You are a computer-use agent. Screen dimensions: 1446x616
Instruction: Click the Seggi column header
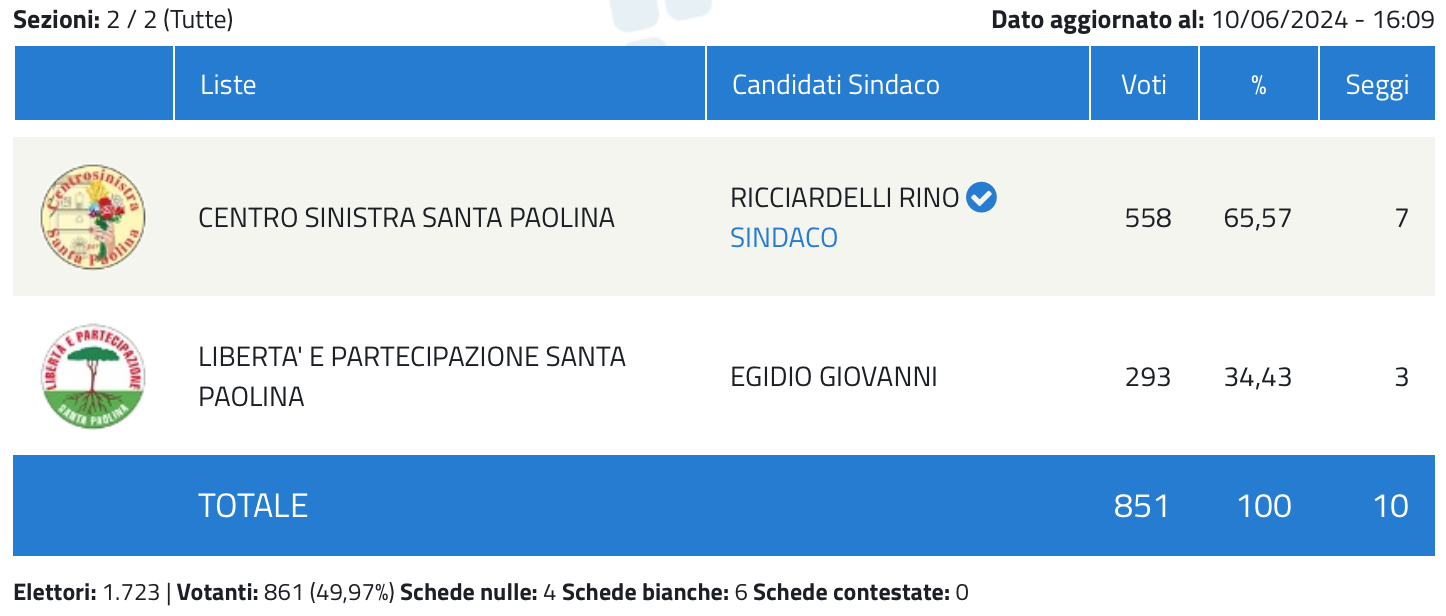pos(1377,86)
